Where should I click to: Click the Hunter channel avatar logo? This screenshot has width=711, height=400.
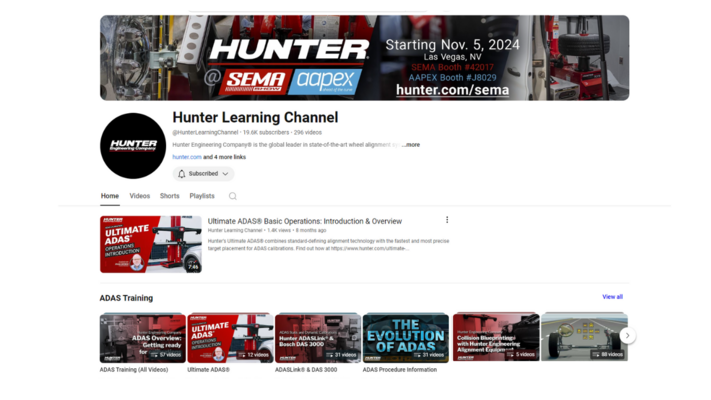coord(133,146)
